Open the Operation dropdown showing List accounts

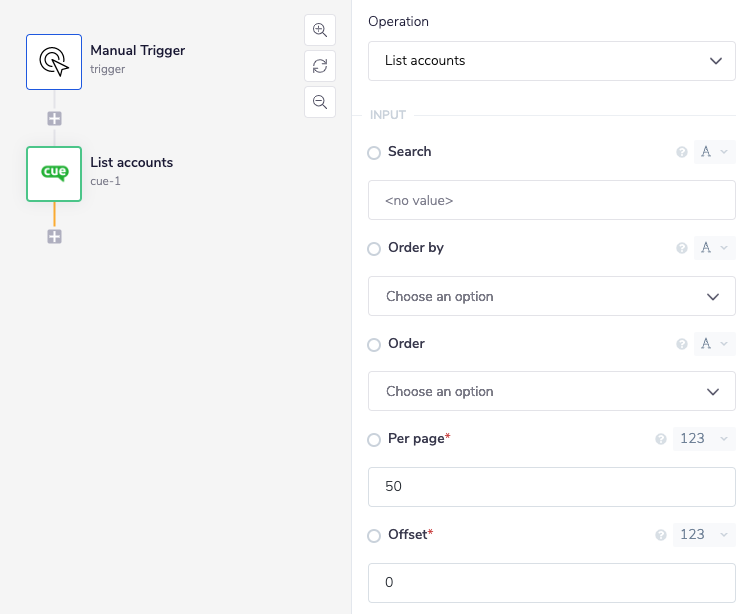point(552,61)
